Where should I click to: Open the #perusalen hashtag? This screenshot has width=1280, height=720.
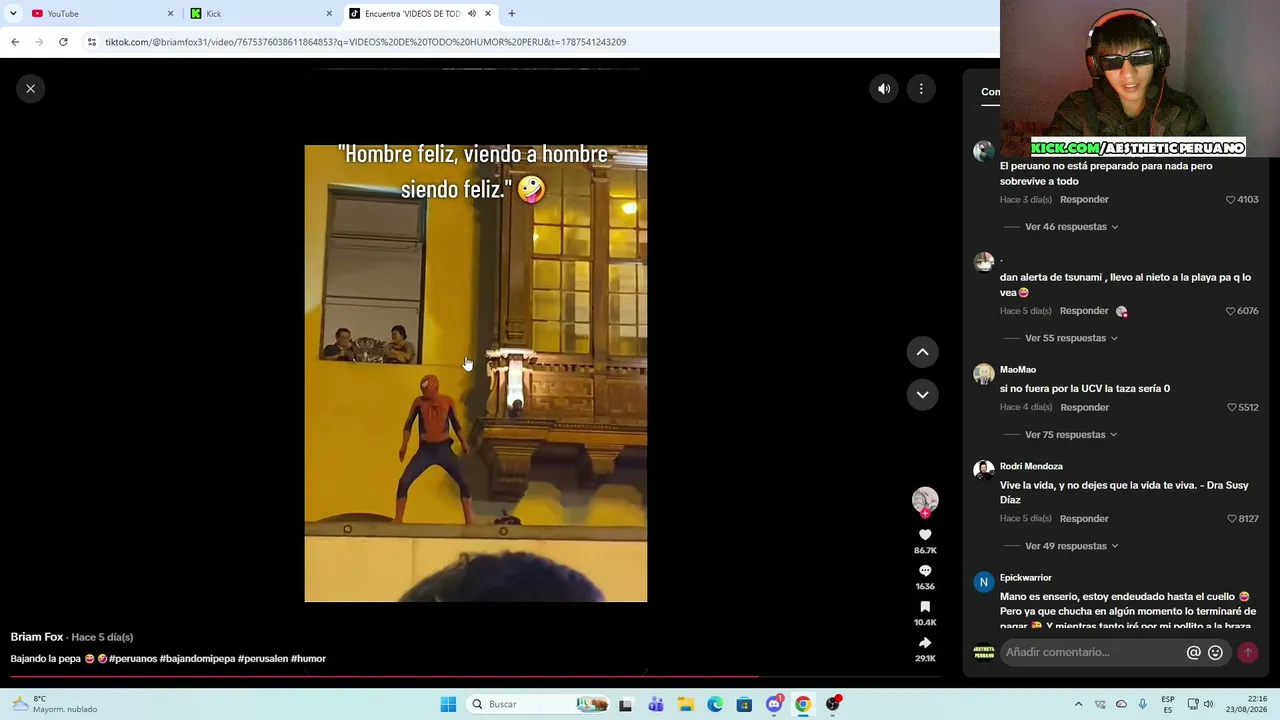(263, 659)
